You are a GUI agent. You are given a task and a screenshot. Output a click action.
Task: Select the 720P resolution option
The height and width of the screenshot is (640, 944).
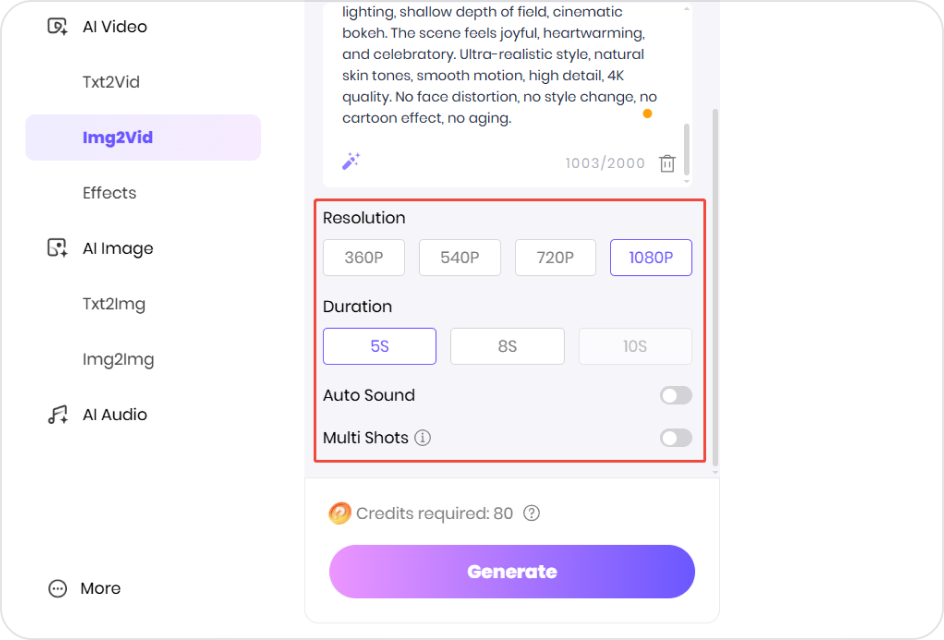(555, 257)
